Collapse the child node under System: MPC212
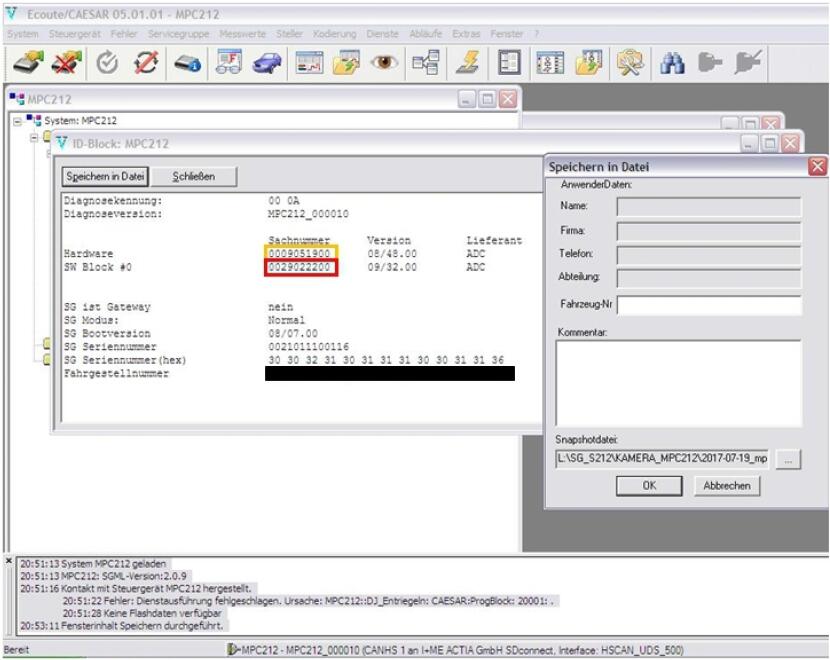Screen dimensions: 830x660 tap(34, 138)
